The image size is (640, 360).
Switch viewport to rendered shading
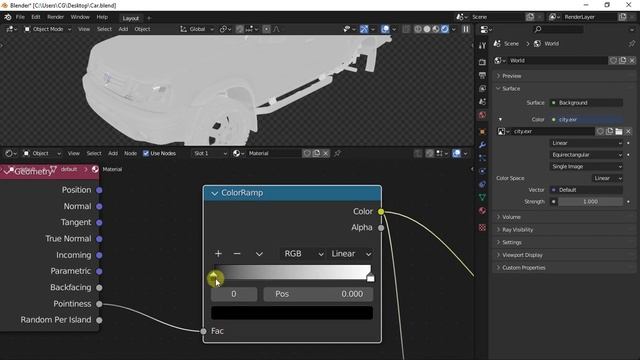(x=444, y=29)
